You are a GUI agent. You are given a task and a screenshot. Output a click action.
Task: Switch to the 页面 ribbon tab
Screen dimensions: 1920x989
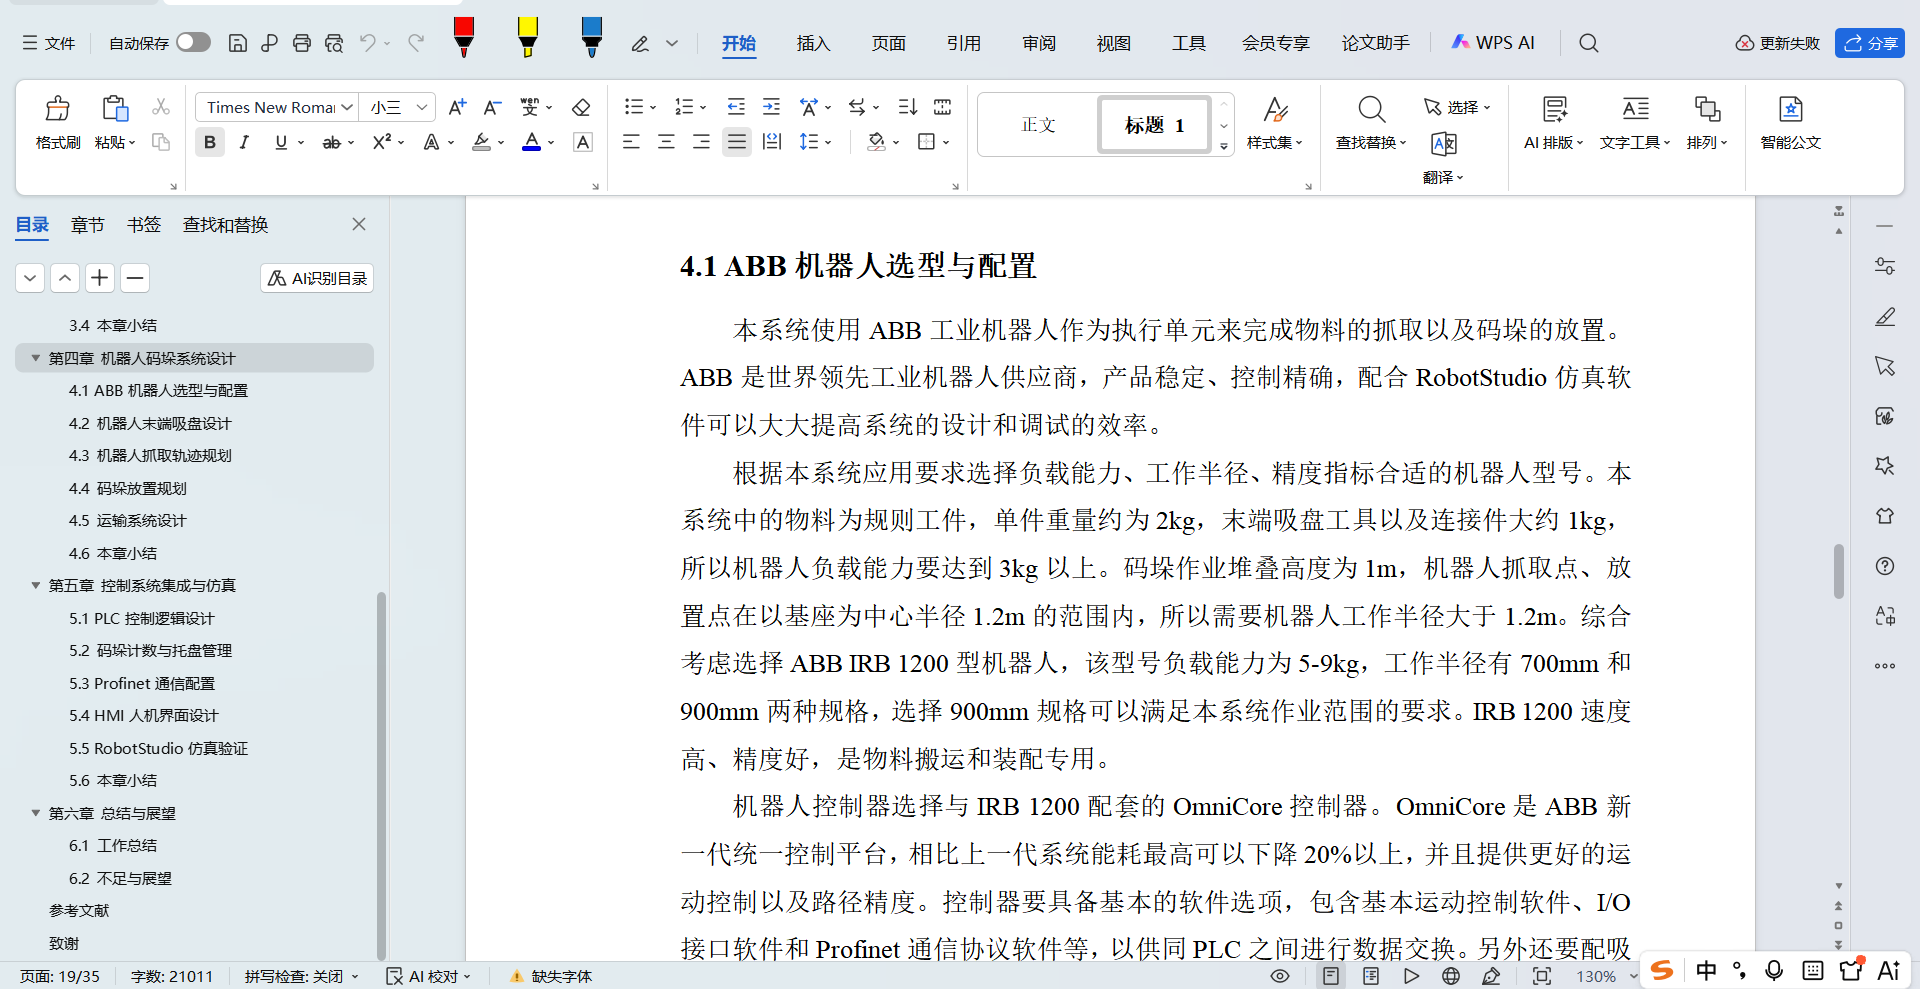coord(888,43)
